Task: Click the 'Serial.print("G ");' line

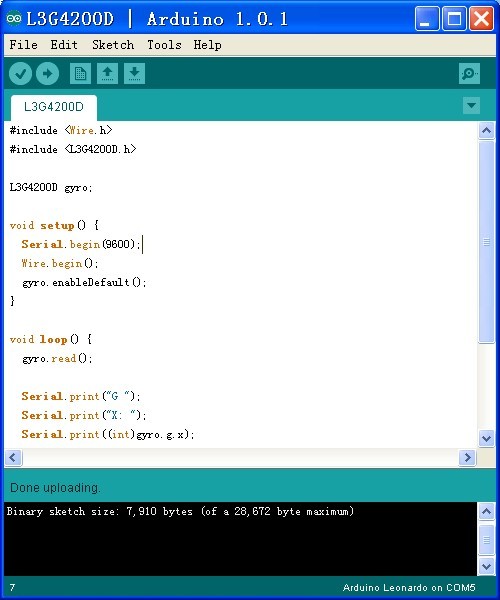Action: coord(81,396)
